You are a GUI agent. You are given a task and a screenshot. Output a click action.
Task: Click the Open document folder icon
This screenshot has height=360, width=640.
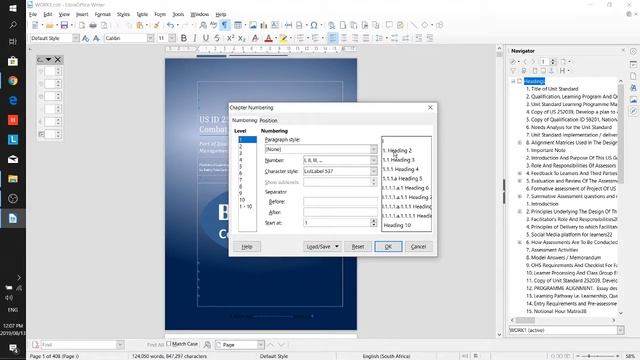coord(50,25)
